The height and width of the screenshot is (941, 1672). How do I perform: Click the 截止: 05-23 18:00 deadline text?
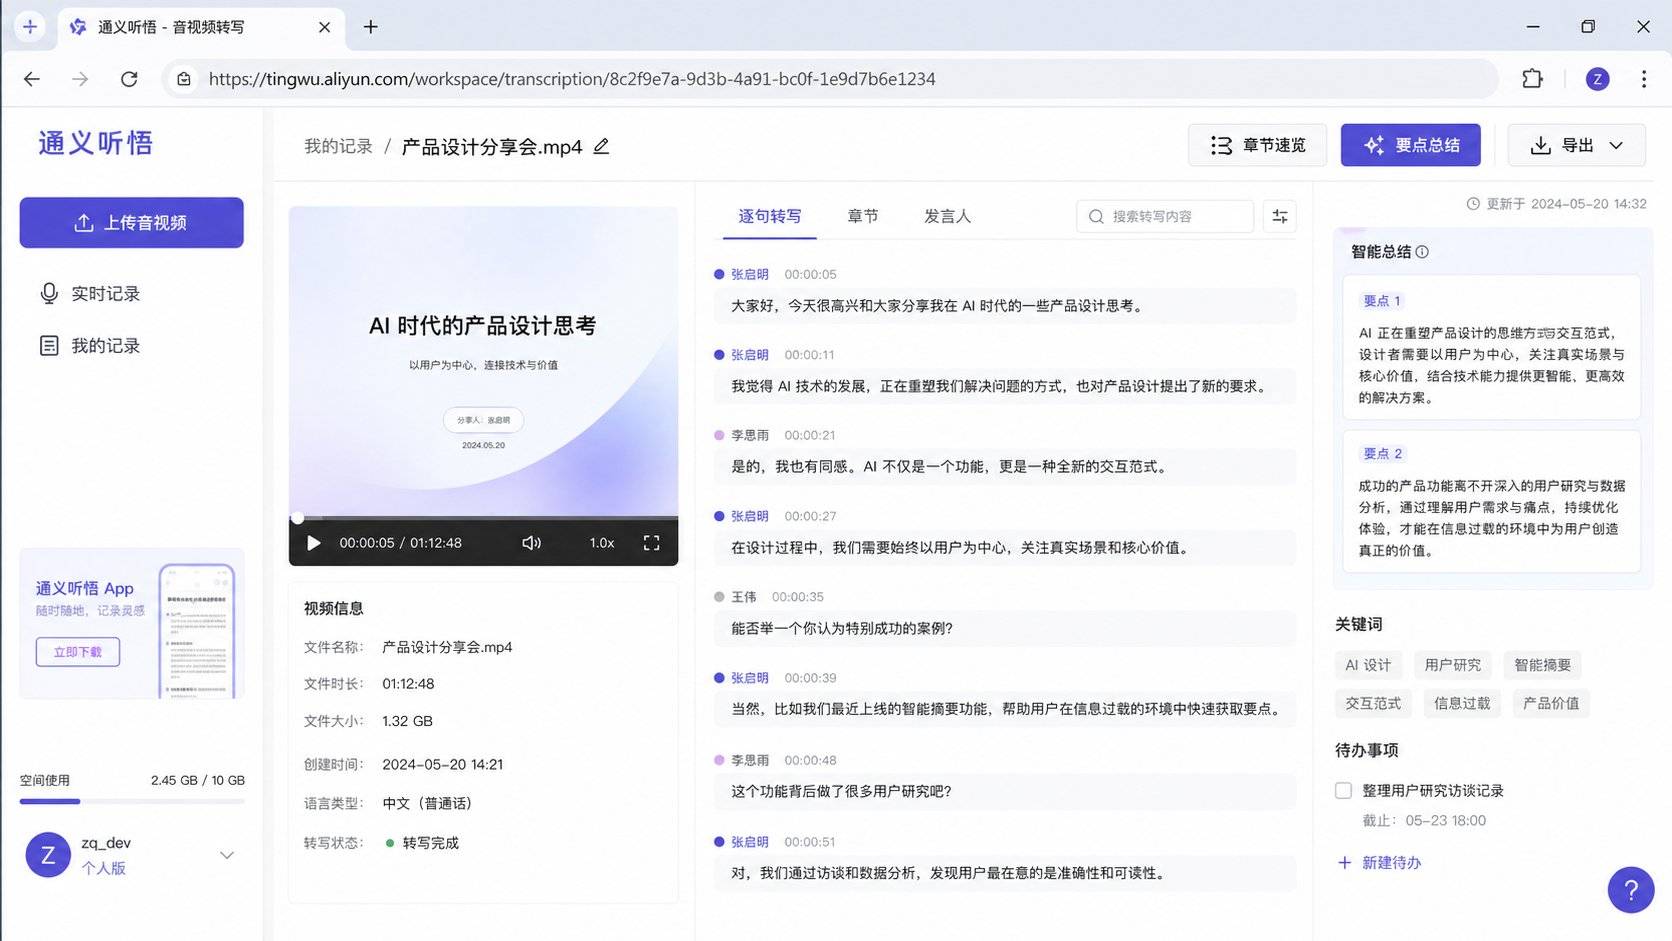[x=1424, y=820]
